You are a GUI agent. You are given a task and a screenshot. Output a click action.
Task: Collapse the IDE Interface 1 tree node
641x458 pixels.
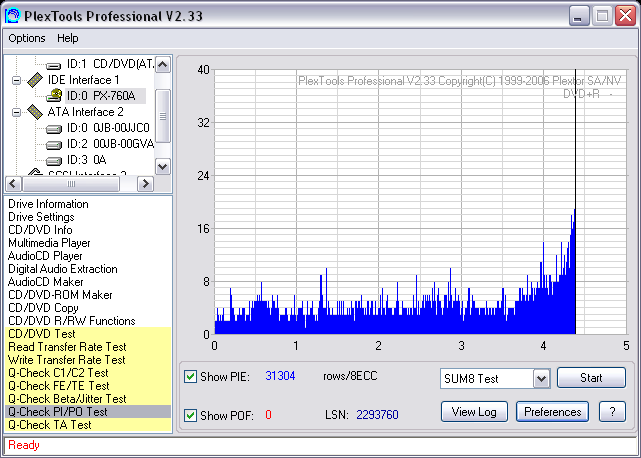[16, 80]
